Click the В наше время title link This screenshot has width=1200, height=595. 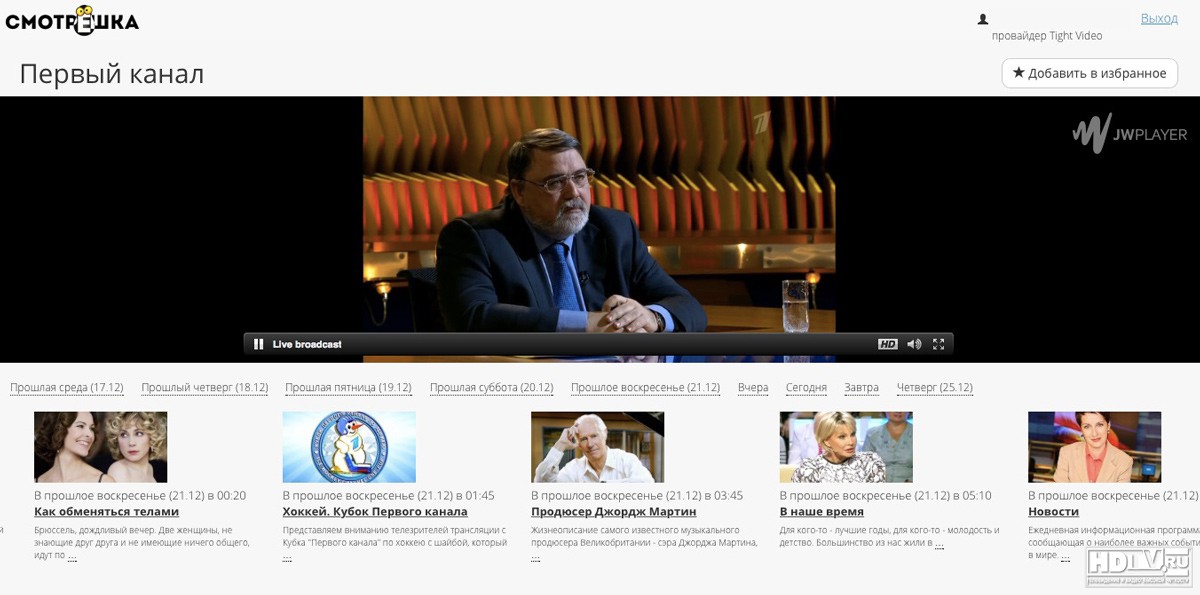[822, 512]
